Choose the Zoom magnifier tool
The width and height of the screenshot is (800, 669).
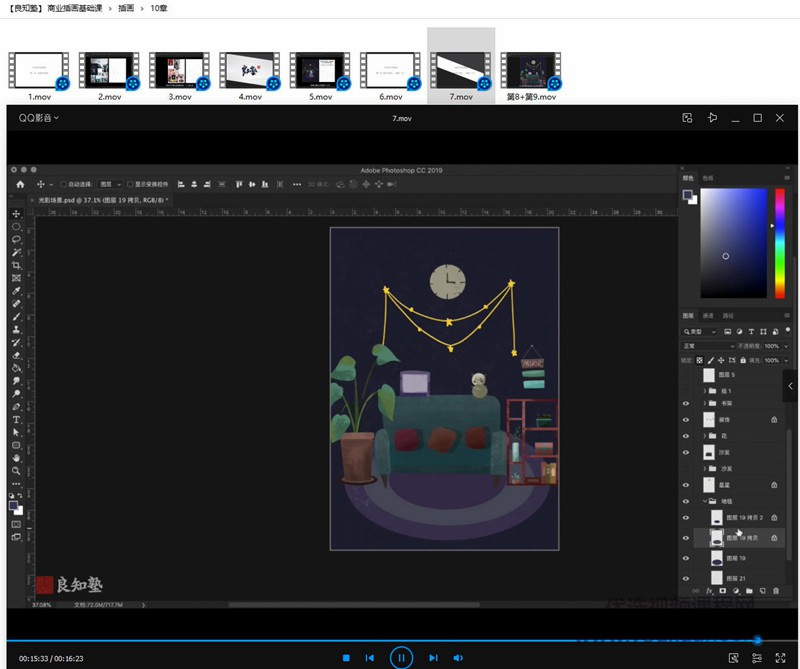(x=17, y=470)
